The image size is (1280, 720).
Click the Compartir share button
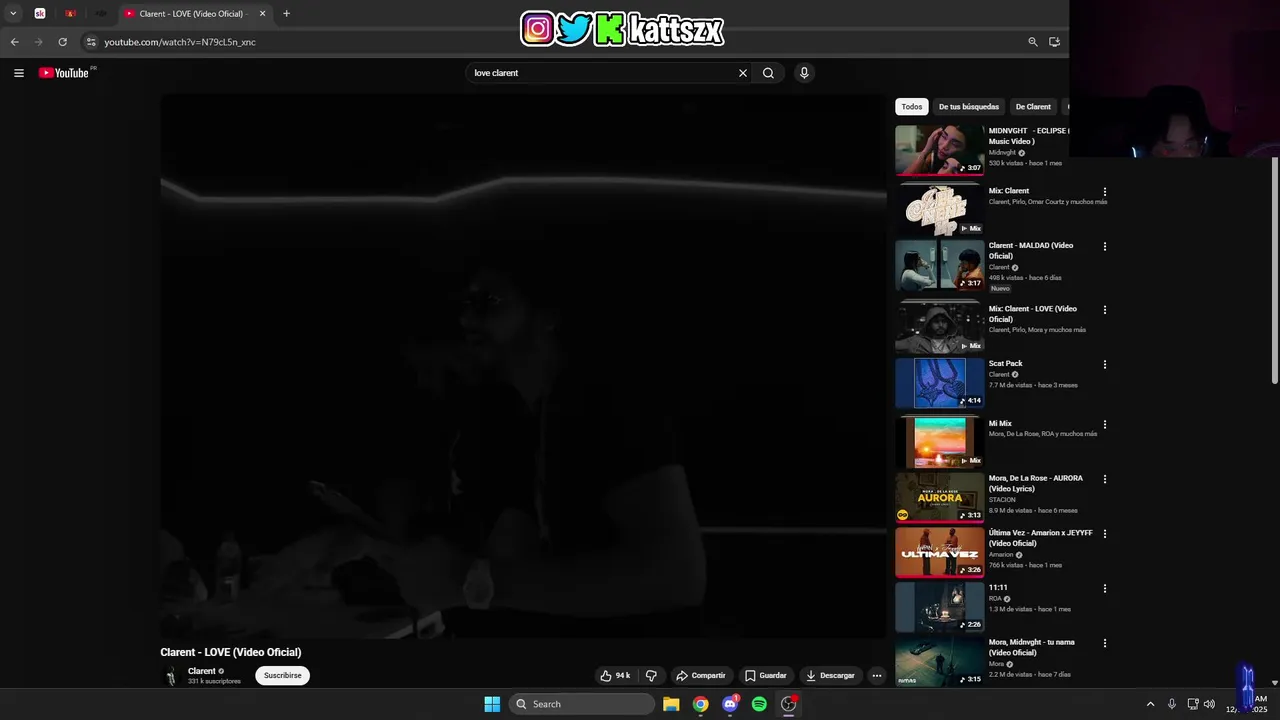click(701, 676)
